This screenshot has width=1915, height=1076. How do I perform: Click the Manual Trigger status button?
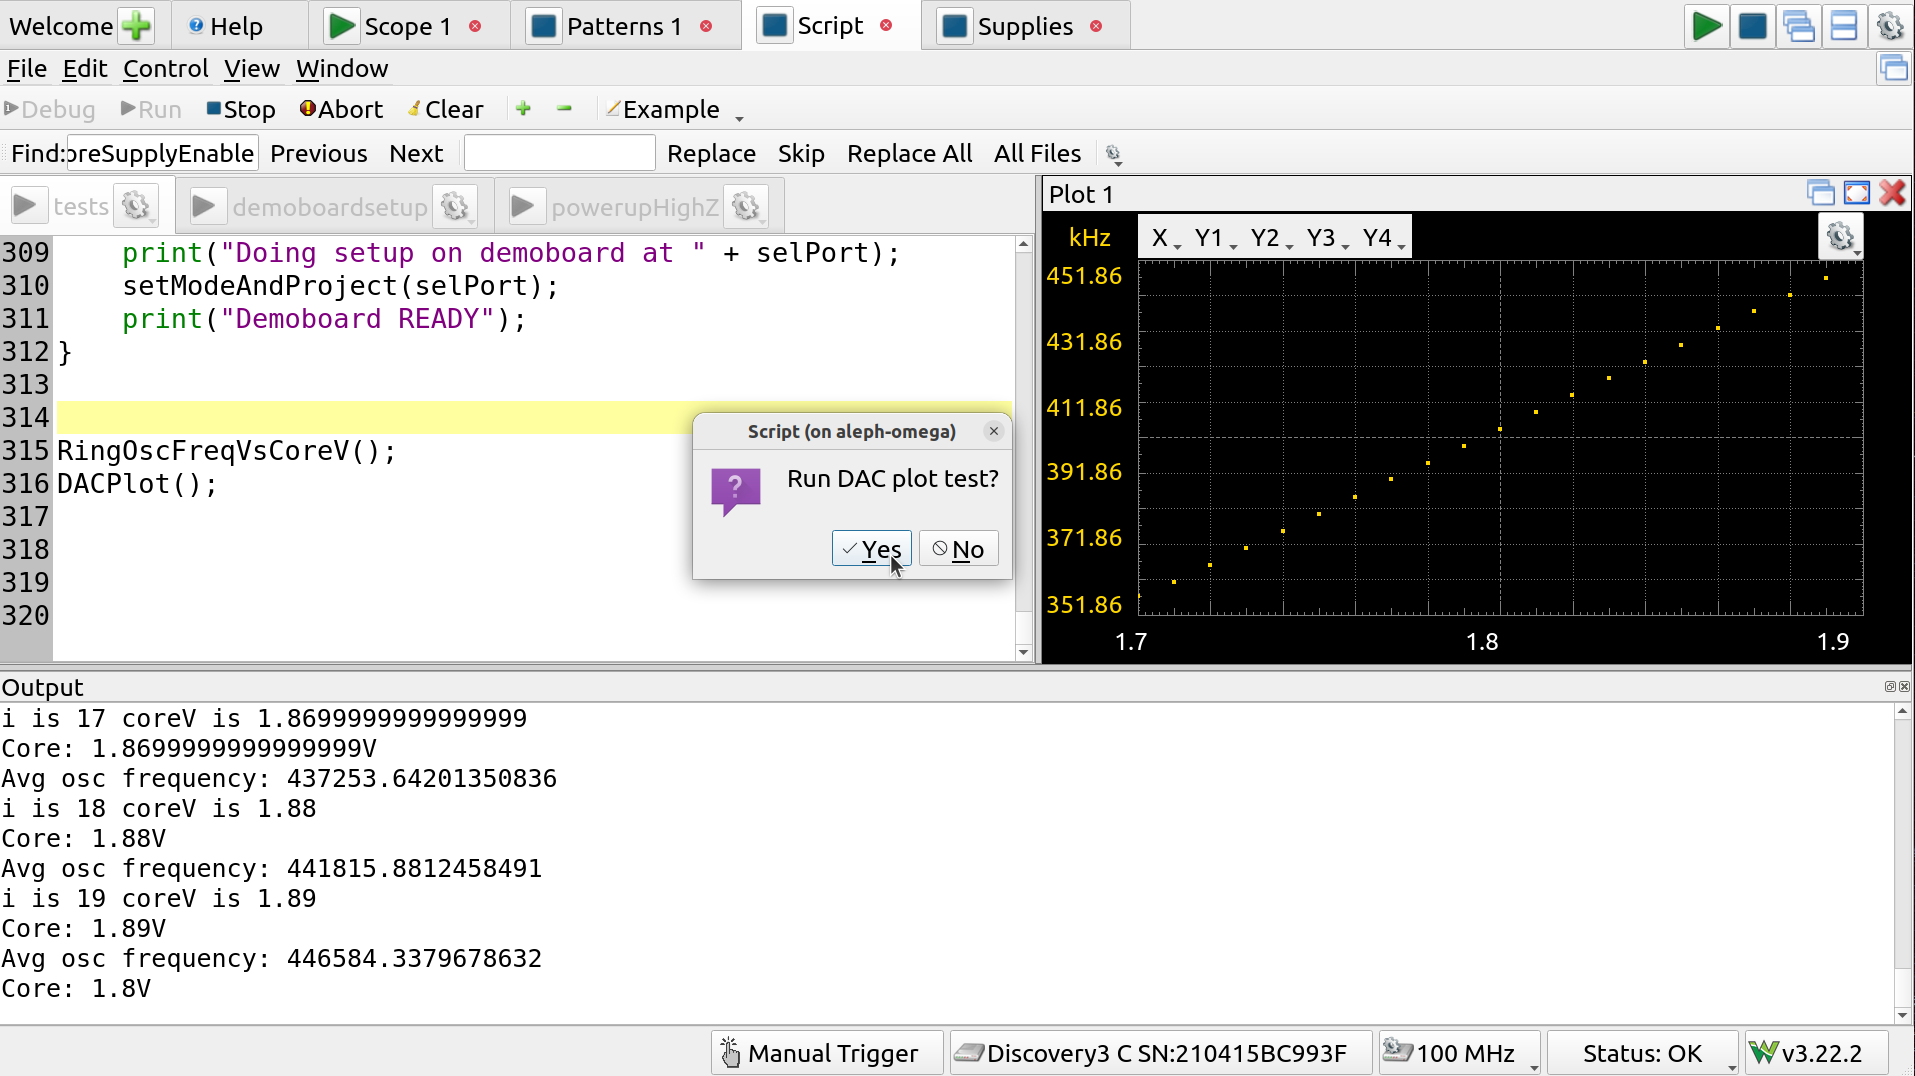click(827, 1053)
